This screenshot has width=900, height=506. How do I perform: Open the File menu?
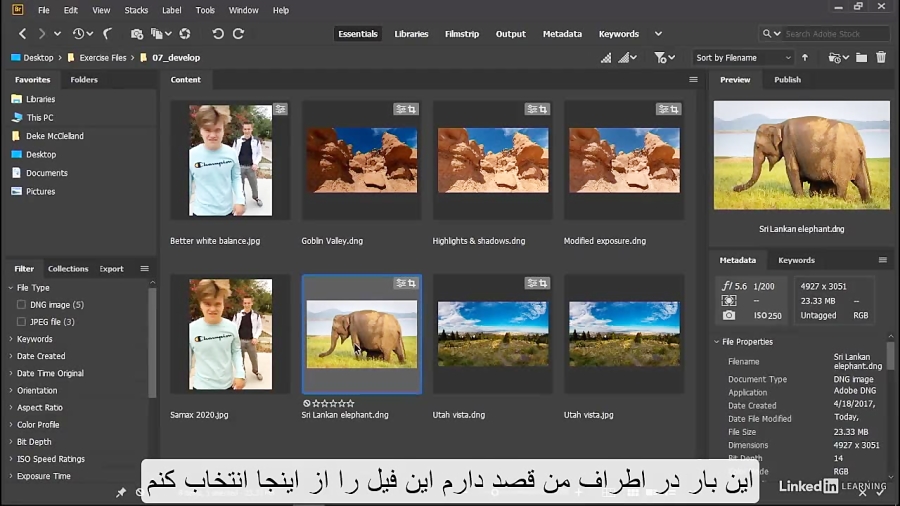coord(44,10)
